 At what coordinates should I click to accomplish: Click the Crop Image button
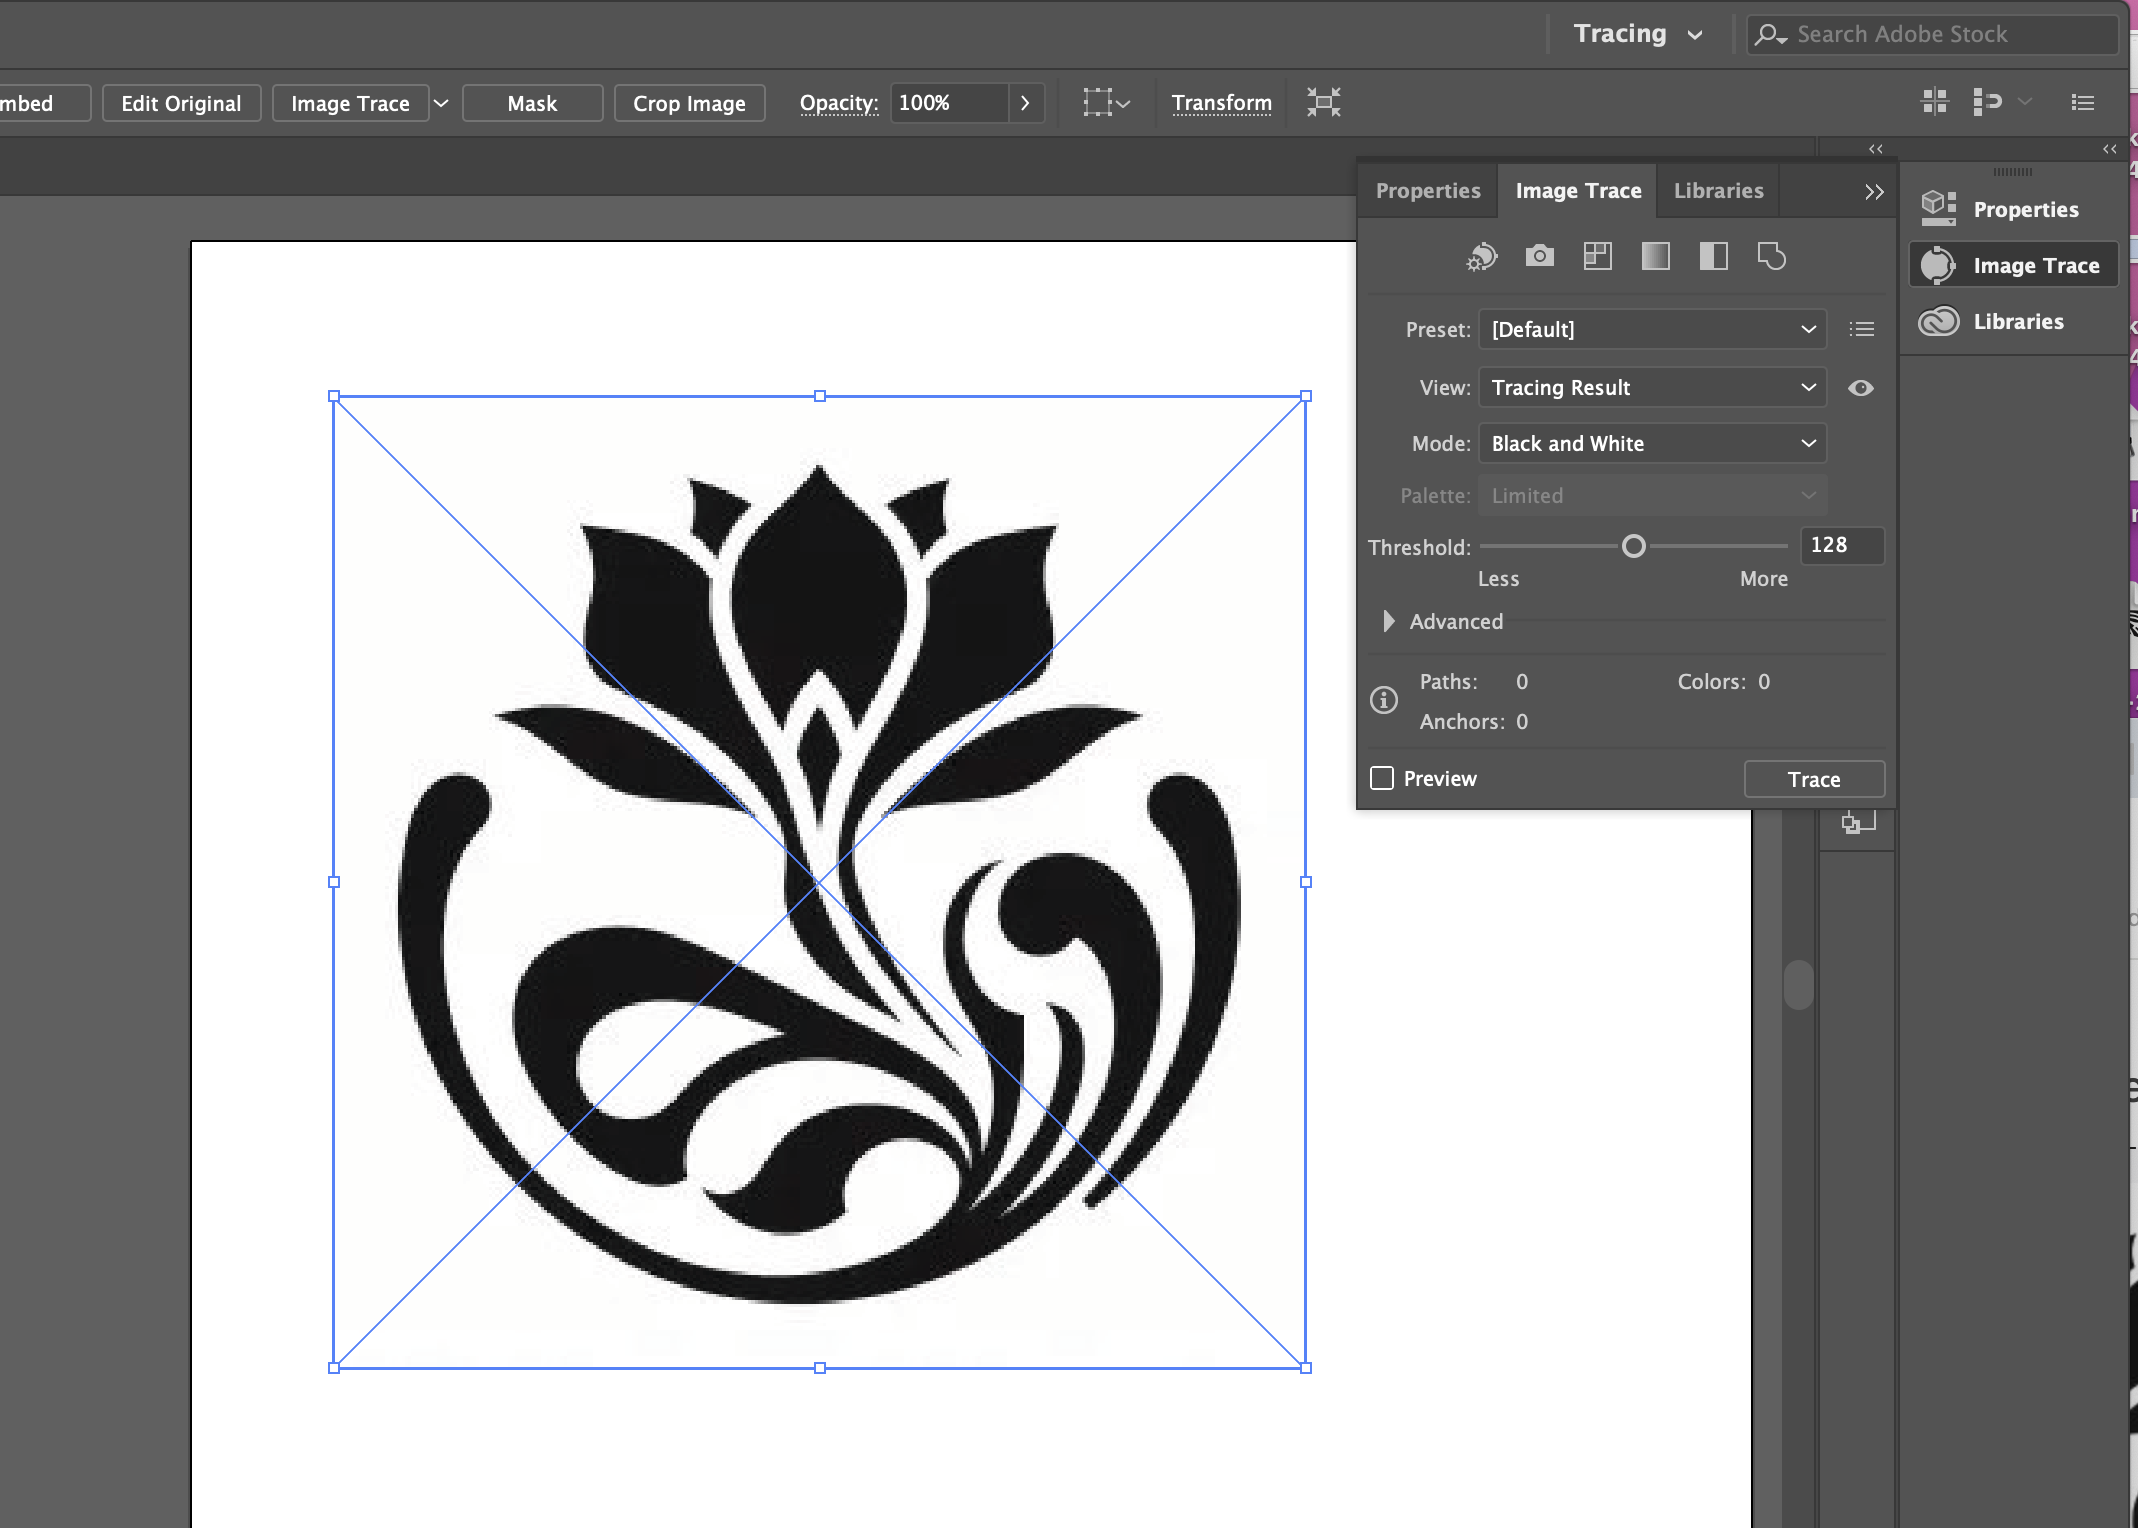(x=689, y=103)
